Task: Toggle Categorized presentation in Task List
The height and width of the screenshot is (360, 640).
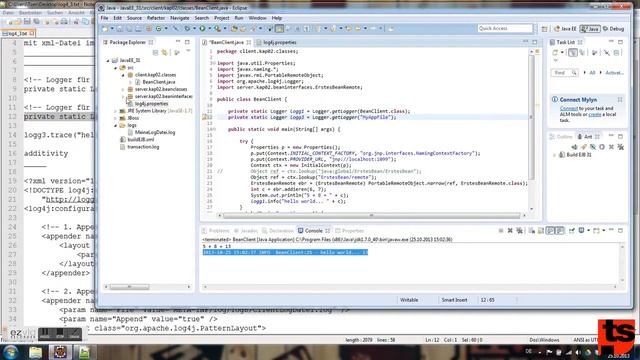Action: 573,52
